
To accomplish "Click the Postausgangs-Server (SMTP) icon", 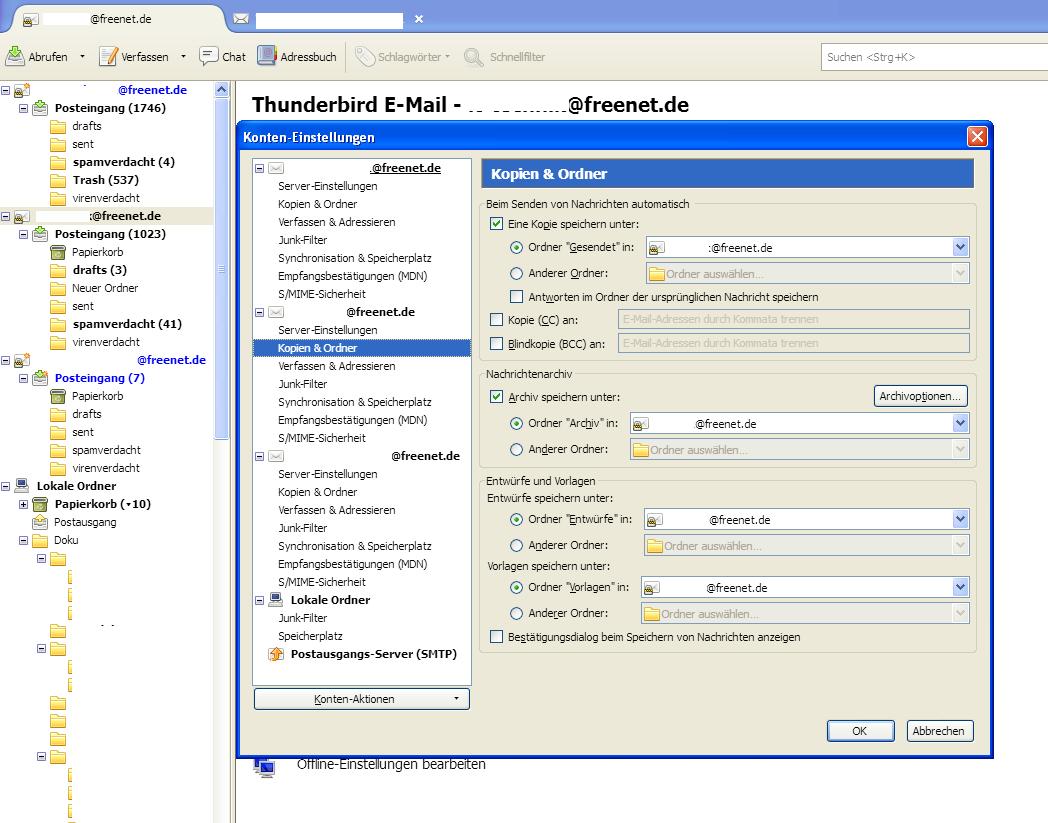I will click(x=275, y=654).
